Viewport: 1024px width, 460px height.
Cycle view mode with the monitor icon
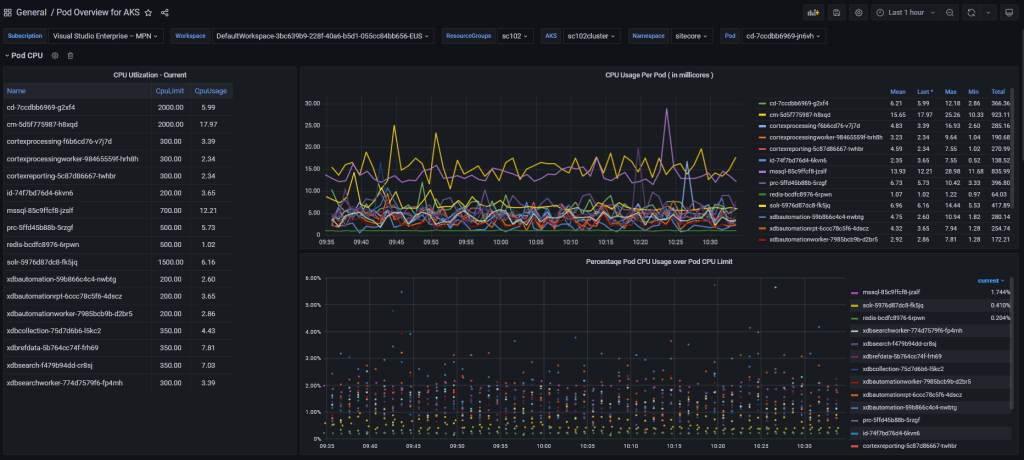(x=1008, y=12)
